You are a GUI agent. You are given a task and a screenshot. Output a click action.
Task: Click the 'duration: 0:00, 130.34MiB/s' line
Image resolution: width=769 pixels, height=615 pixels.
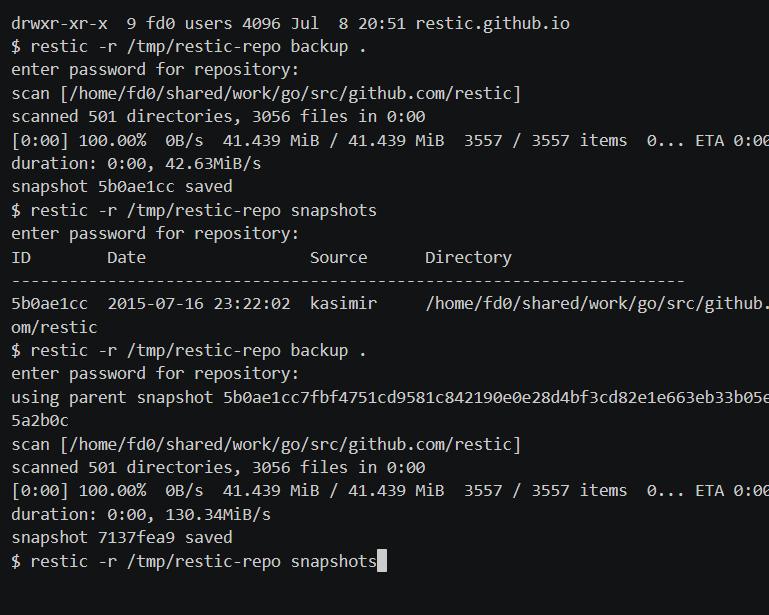point(141,514)
